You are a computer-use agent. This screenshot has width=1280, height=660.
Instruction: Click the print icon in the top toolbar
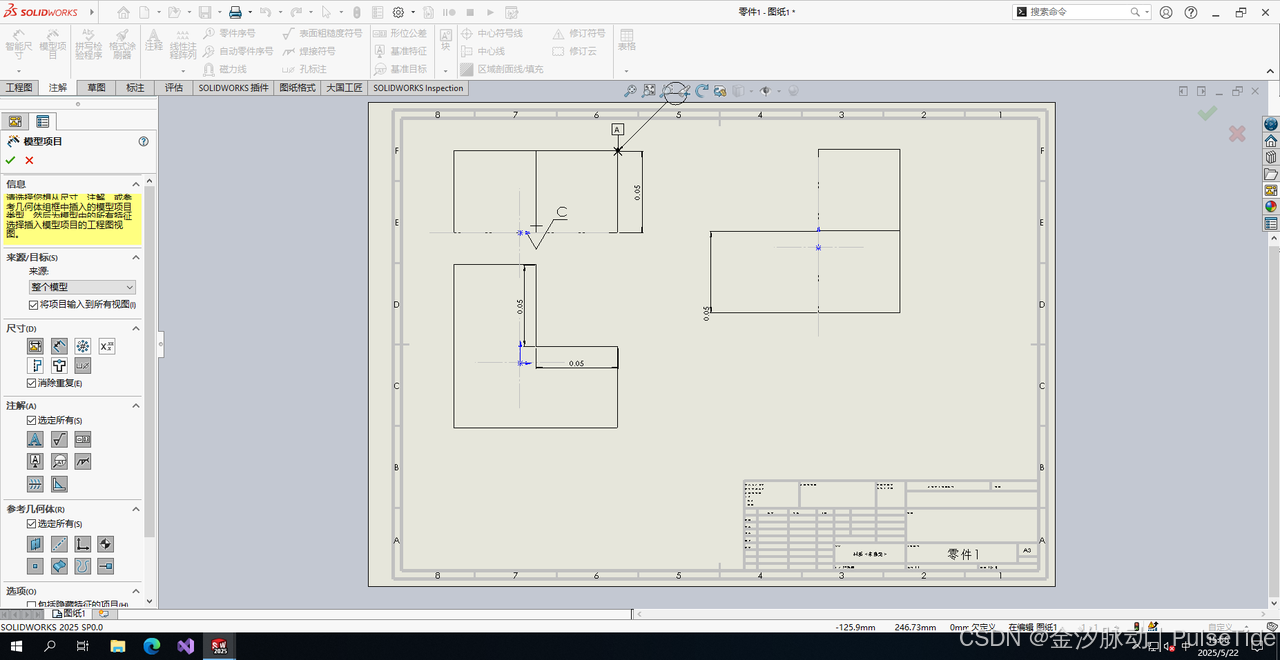click(x=235, y=12)
